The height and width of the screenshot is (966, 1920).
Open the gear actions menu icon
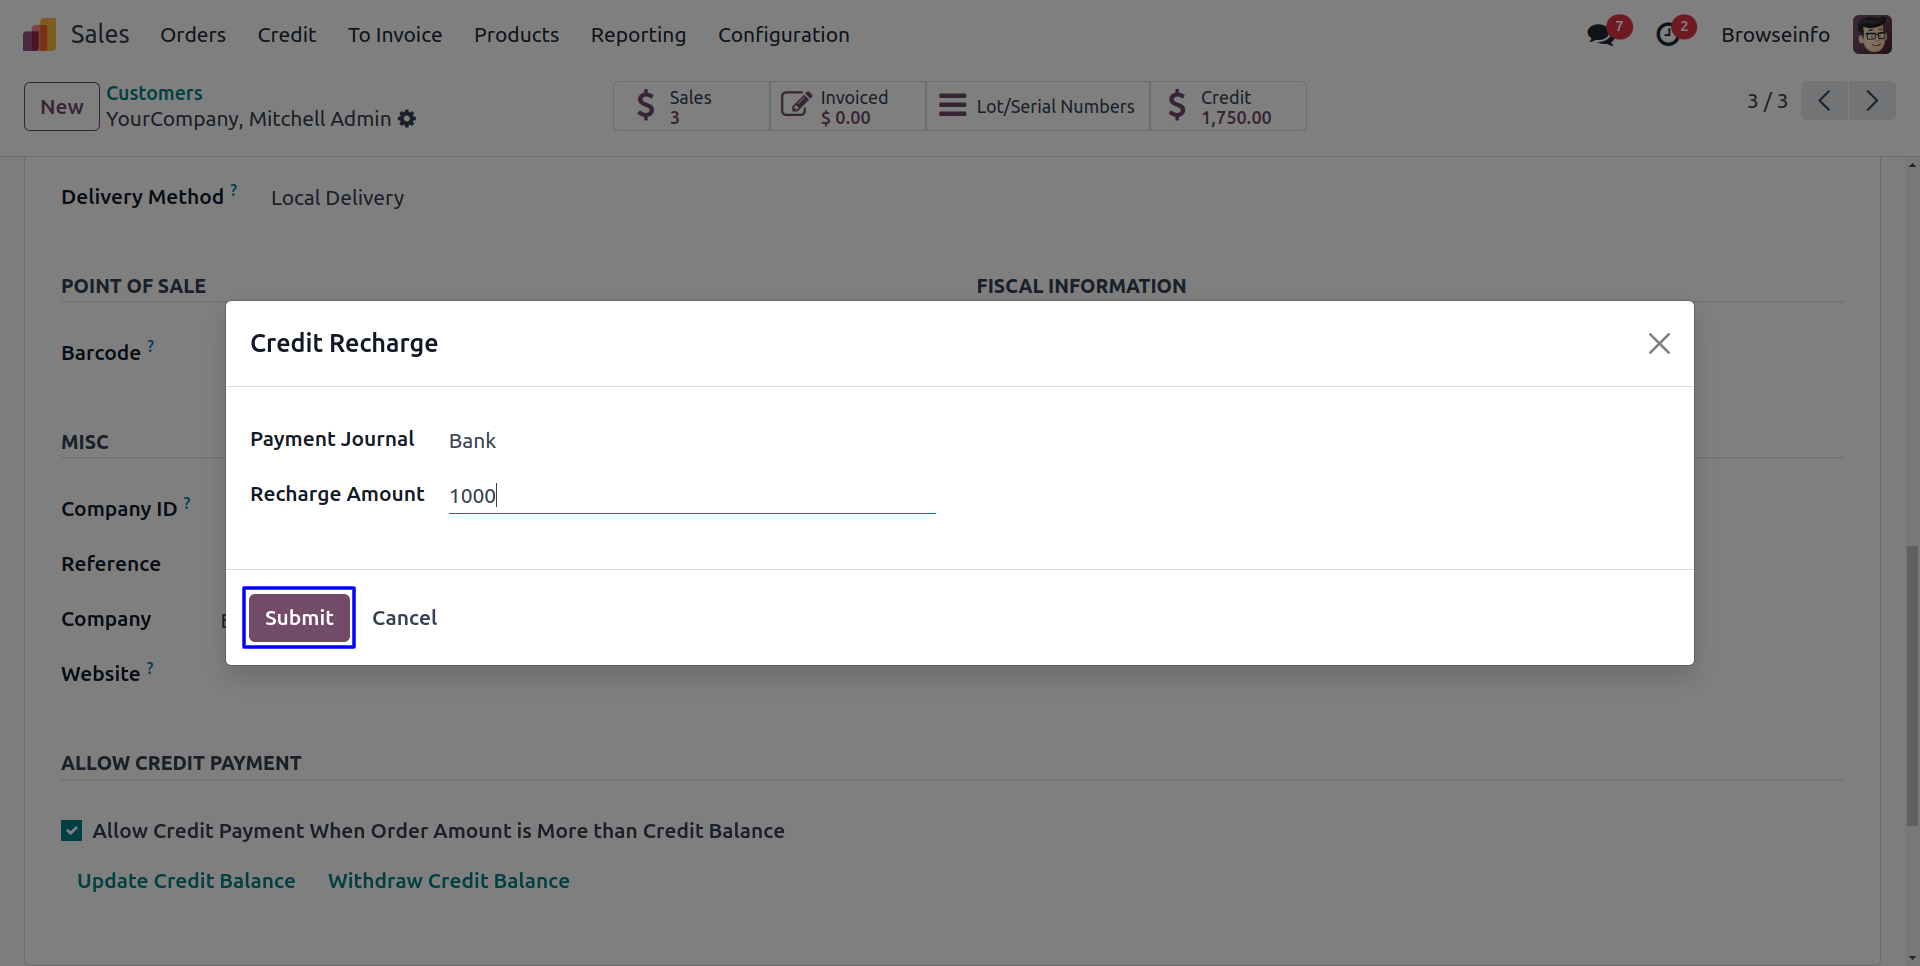coord(407,119)
